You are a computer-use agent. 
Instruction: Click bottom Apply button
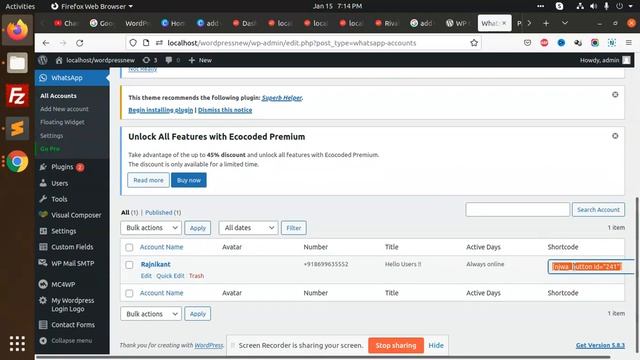pyautogui.click(x=198, y=314)
